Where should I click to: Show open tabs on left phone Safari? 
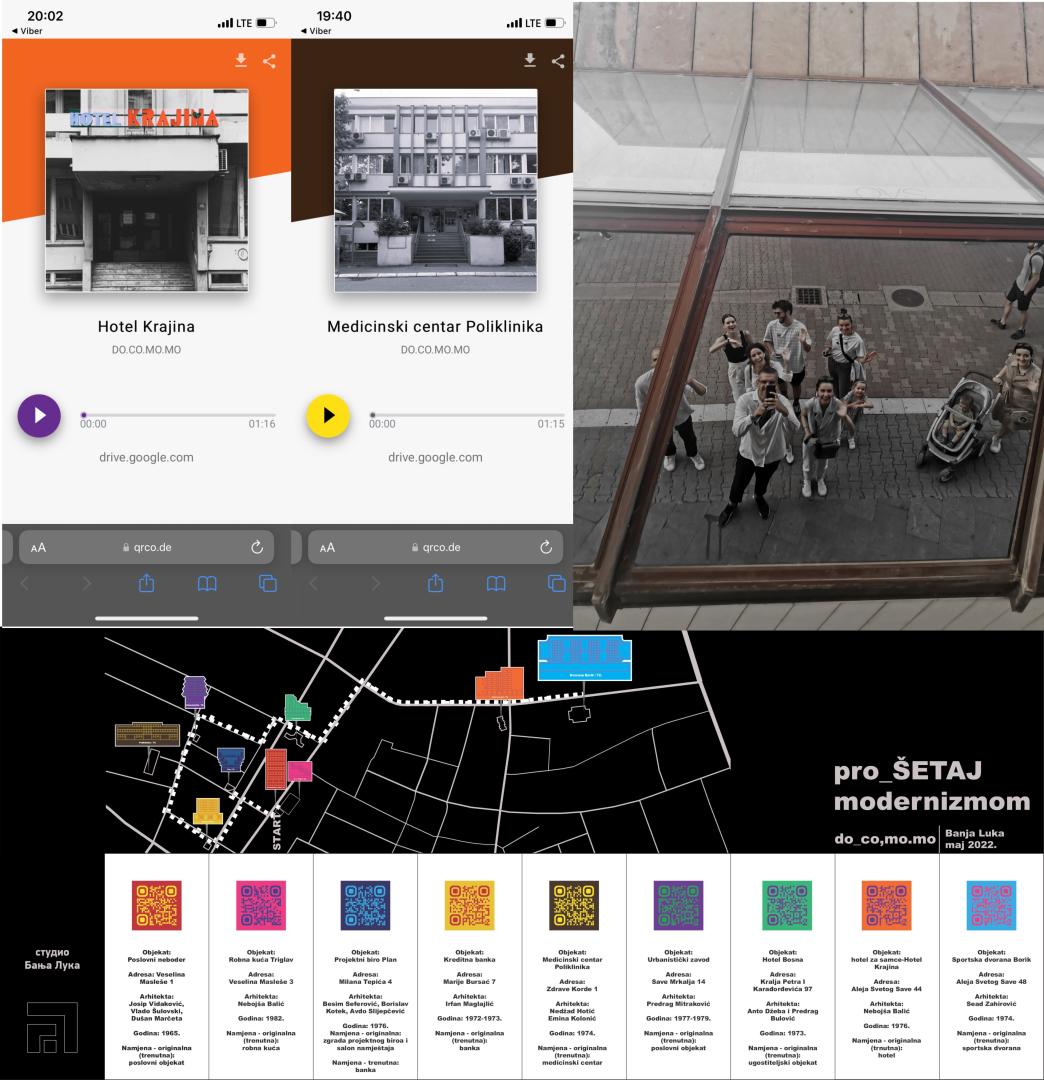click(267, 584)
